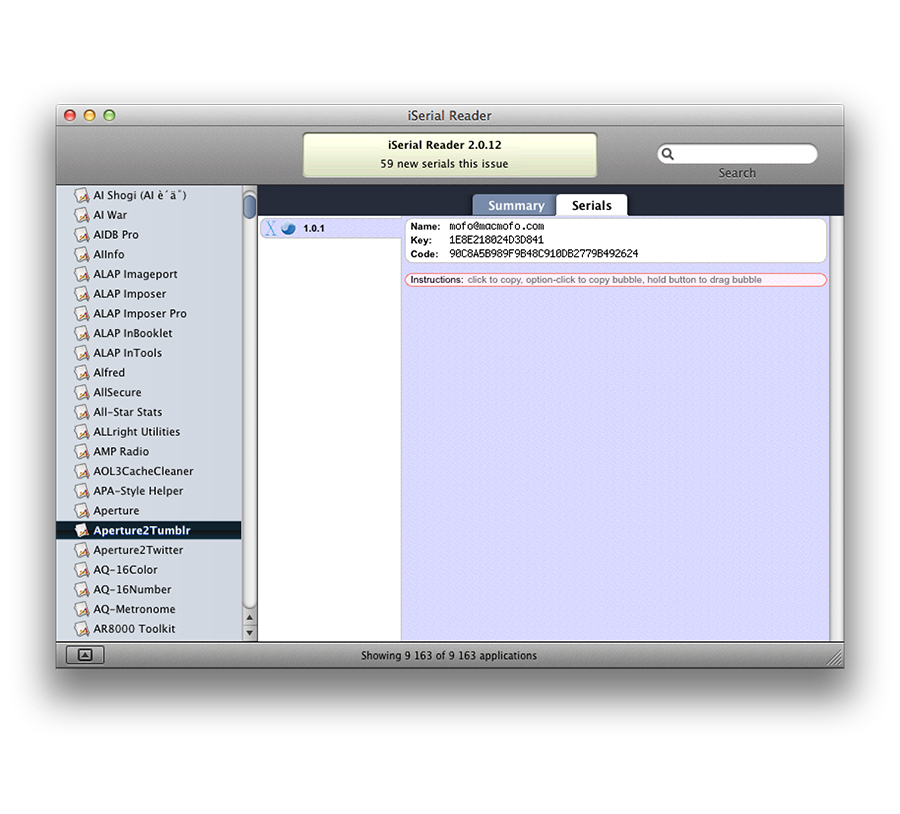Click the AR8000 Toolkit app icon

point(82,629)
